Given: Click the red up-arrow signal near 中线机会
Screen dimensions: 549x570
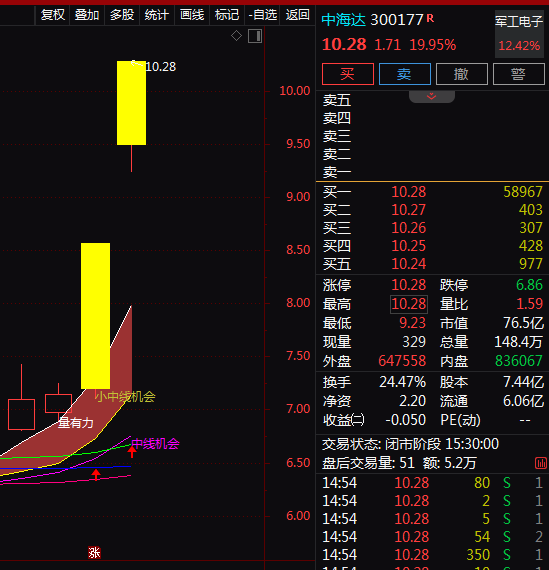Looking at the screenshot, I should [132, 451].
